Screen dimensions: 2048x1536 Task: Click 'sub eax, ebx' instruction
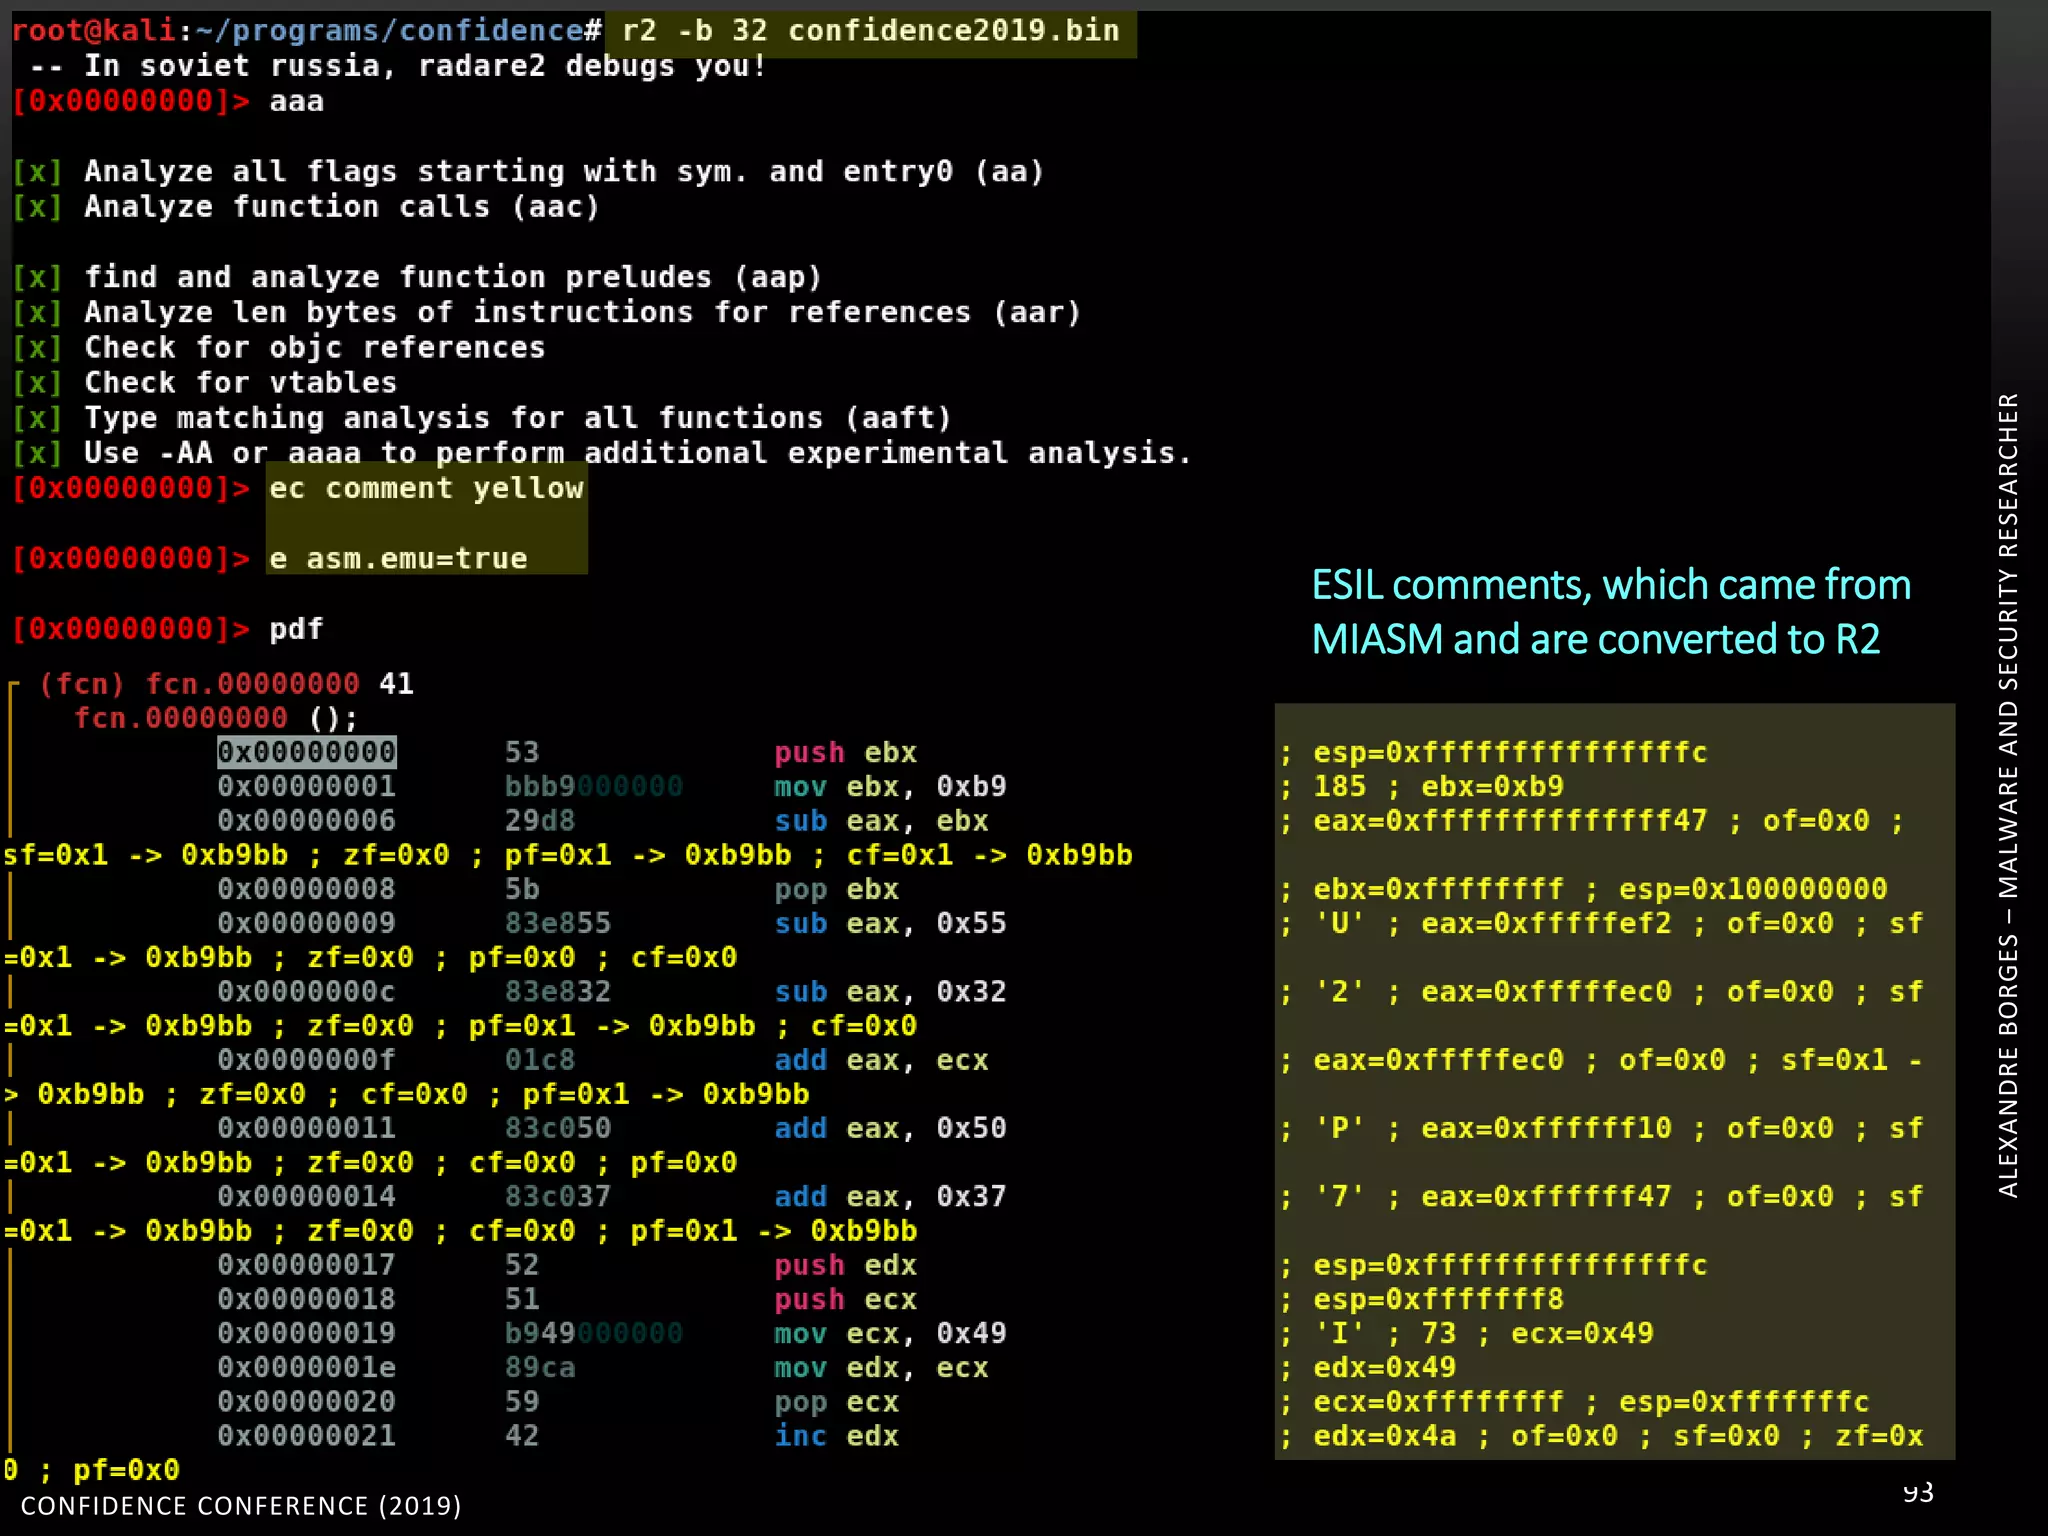click(x=881, y=821)
